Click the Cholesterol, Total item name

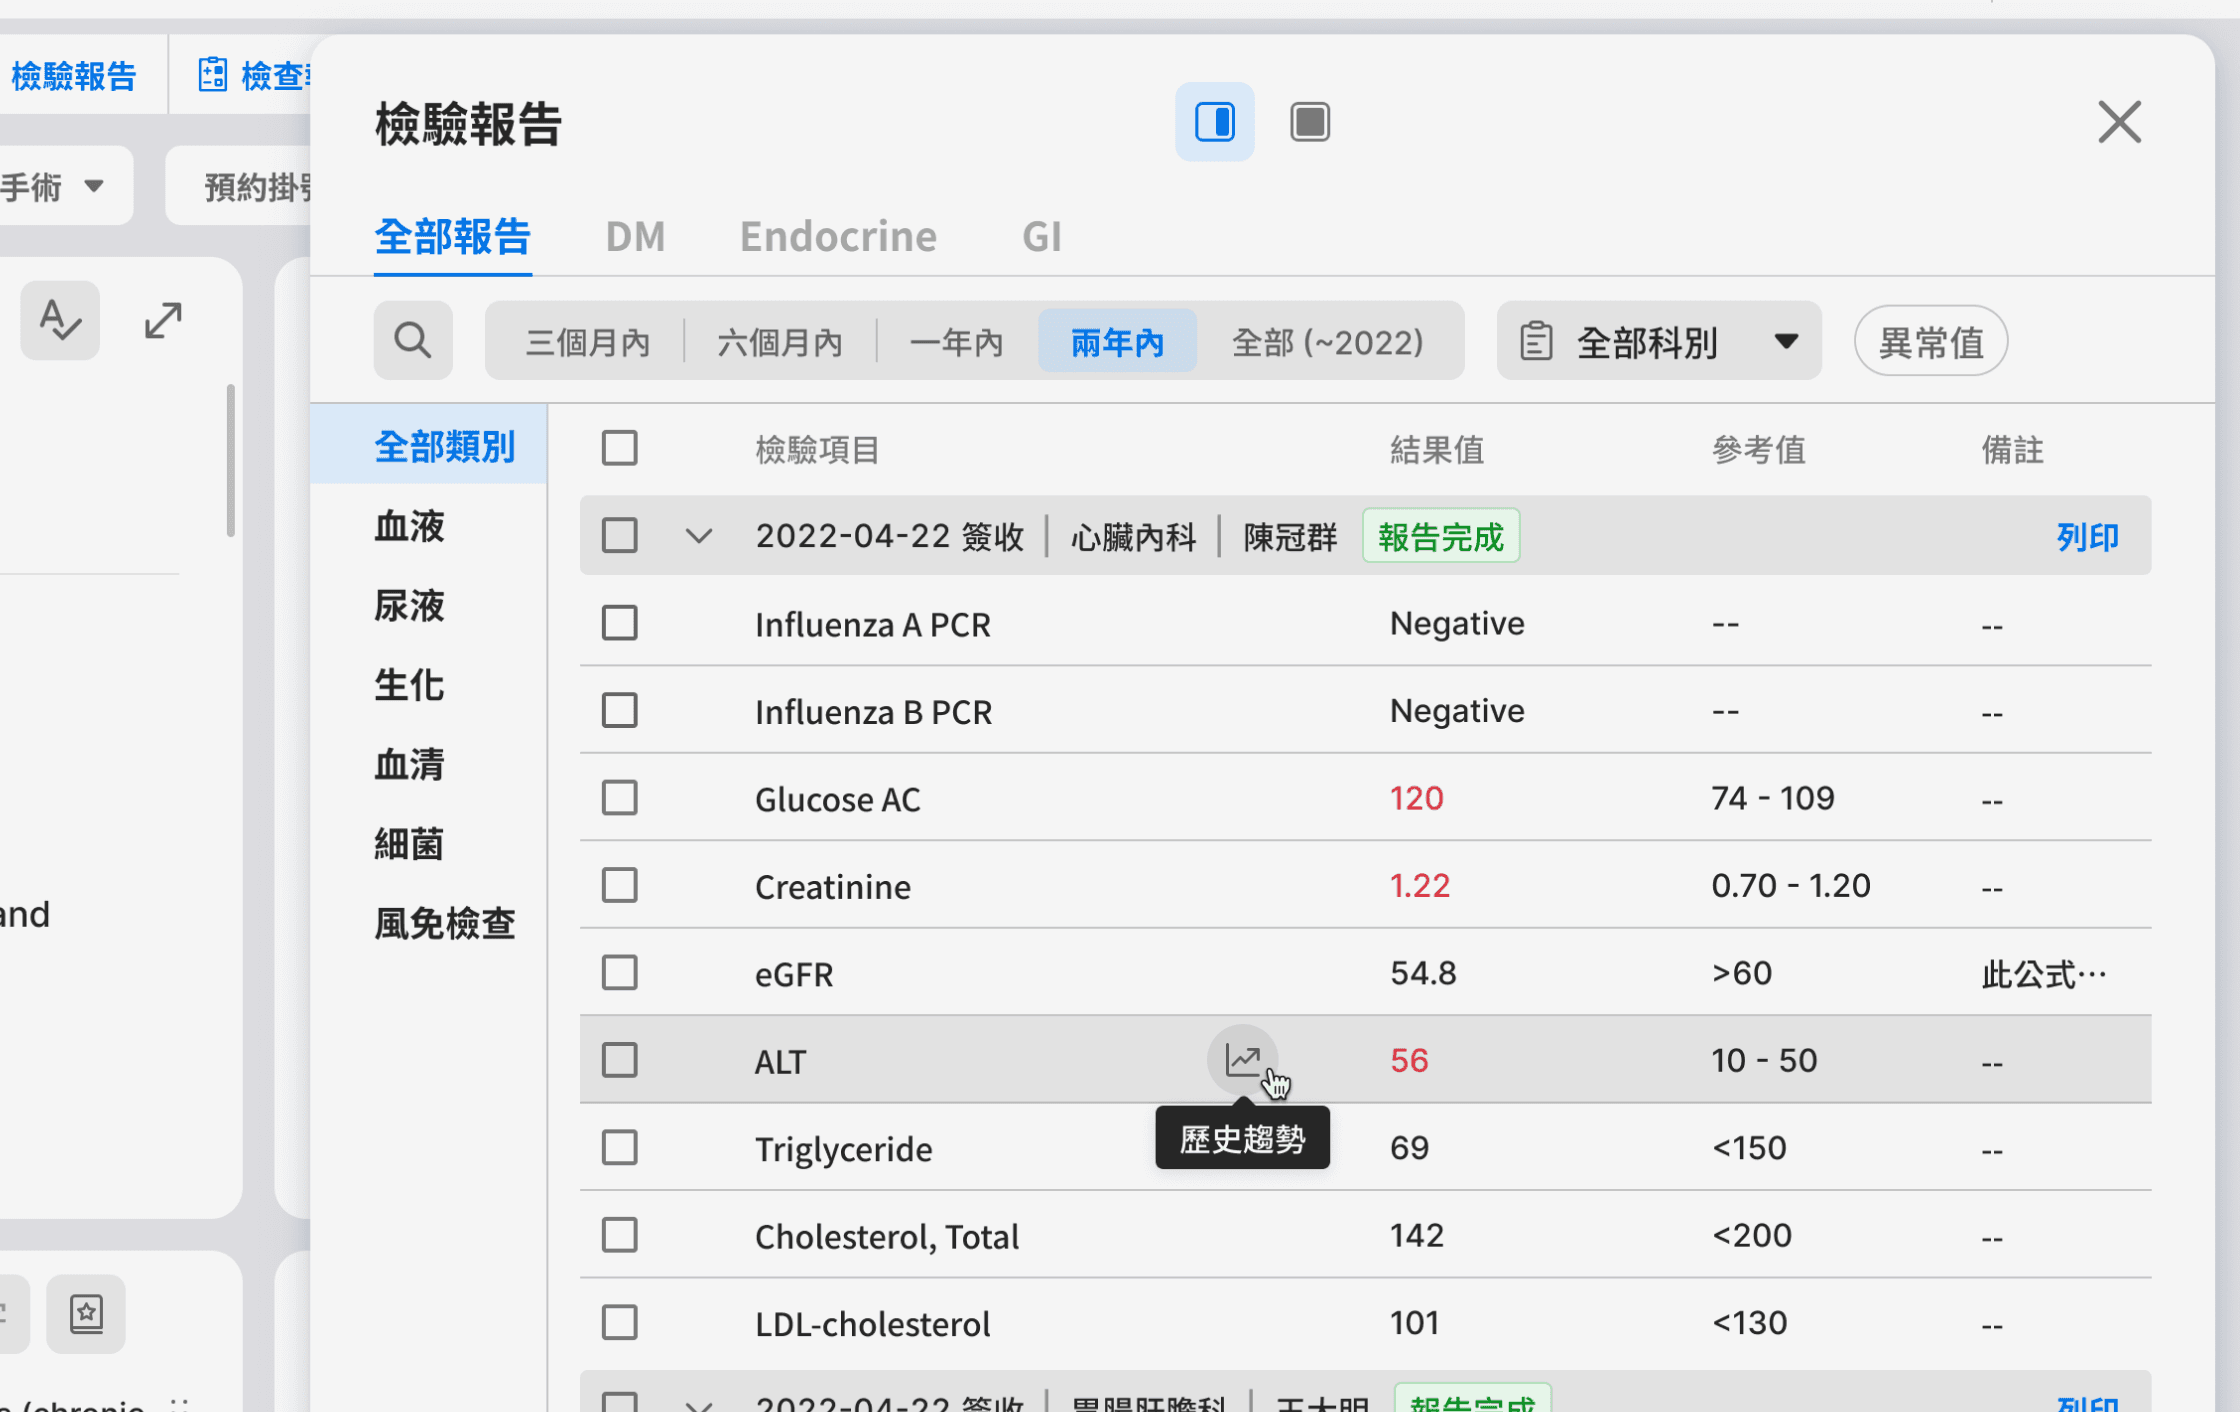click(886, 1236)
